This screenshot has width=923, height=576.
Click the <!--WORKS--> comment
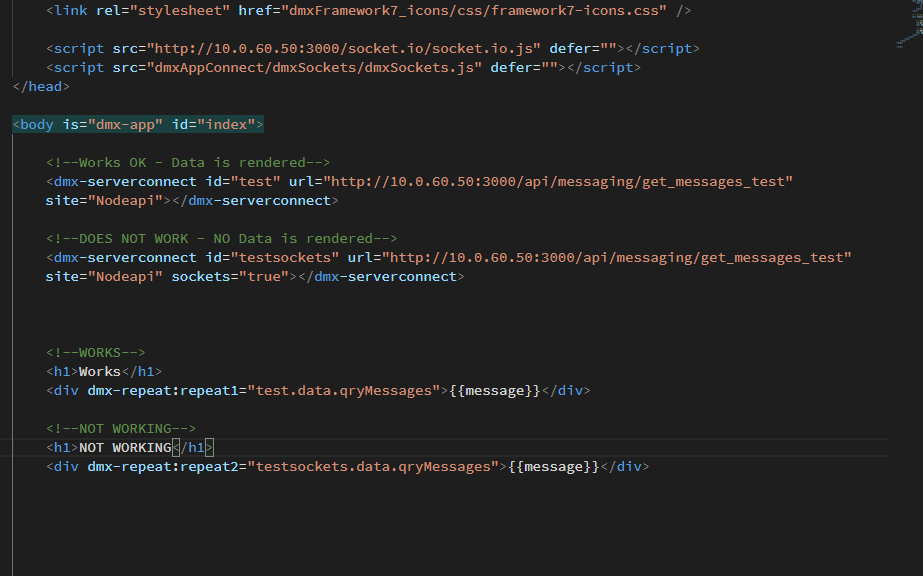(95, 352)
